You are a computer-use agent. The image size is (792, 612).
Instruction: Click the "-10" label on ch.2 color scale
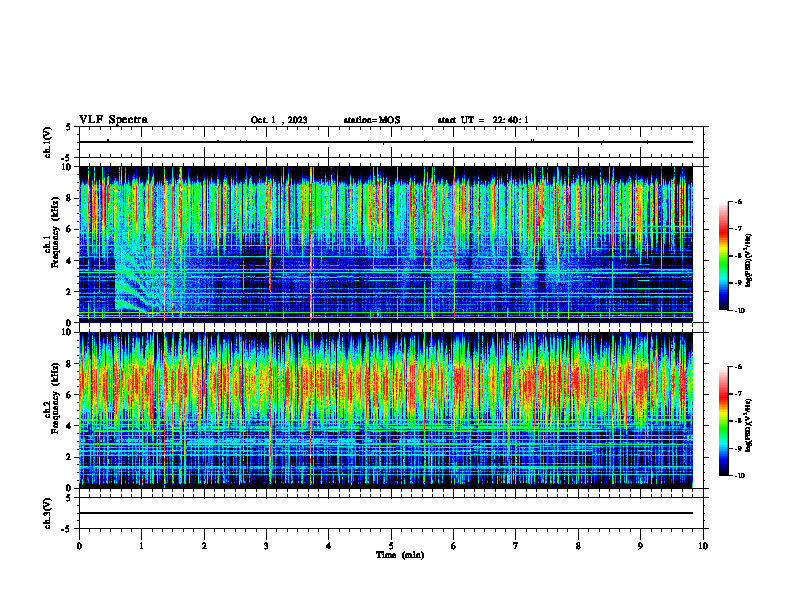coord(740,476)
